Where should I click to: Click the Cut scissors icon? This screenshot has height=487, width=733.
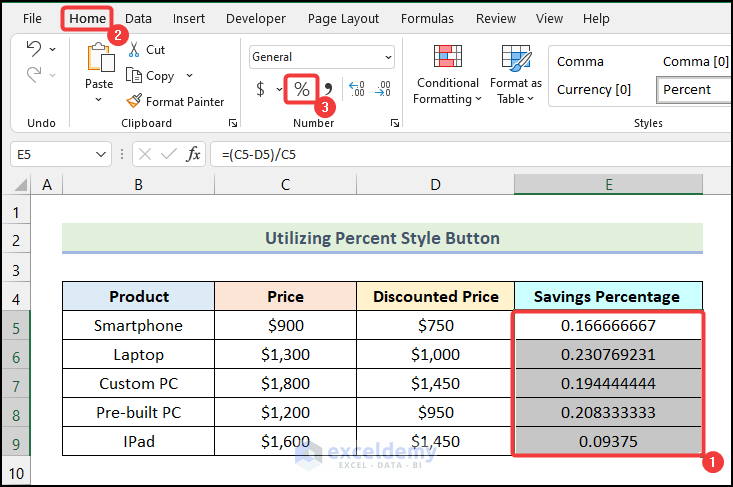point(134,50)
